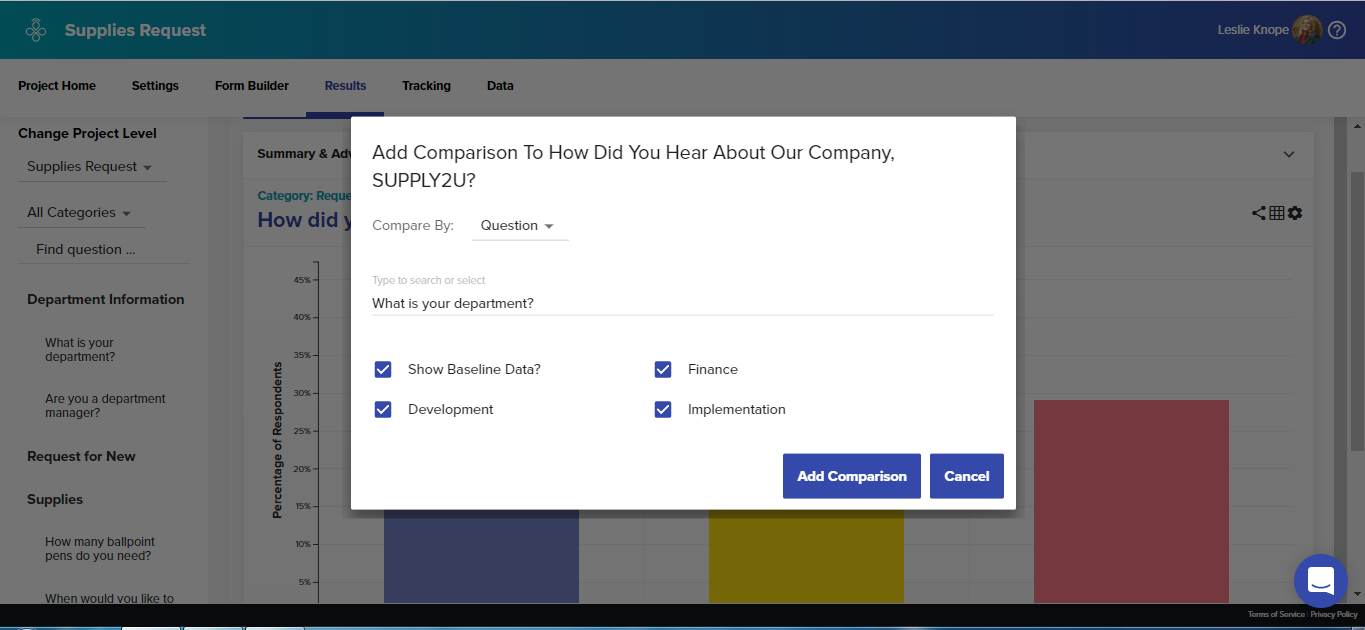This screenshot has height=630, width=1365.
Task: Uncheck the Implementation checkbox
Action: [x=663, y=410]
